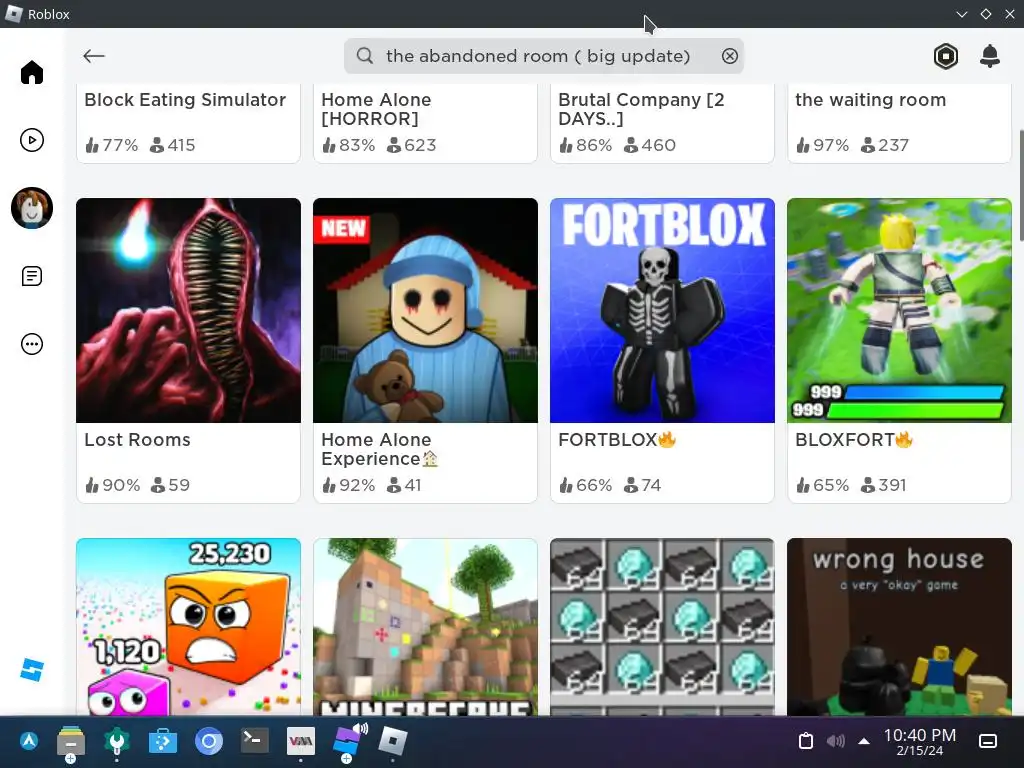Open the More options icon in sidebar
Screen dimensions: 1024x768
click(x=31, y=344)
